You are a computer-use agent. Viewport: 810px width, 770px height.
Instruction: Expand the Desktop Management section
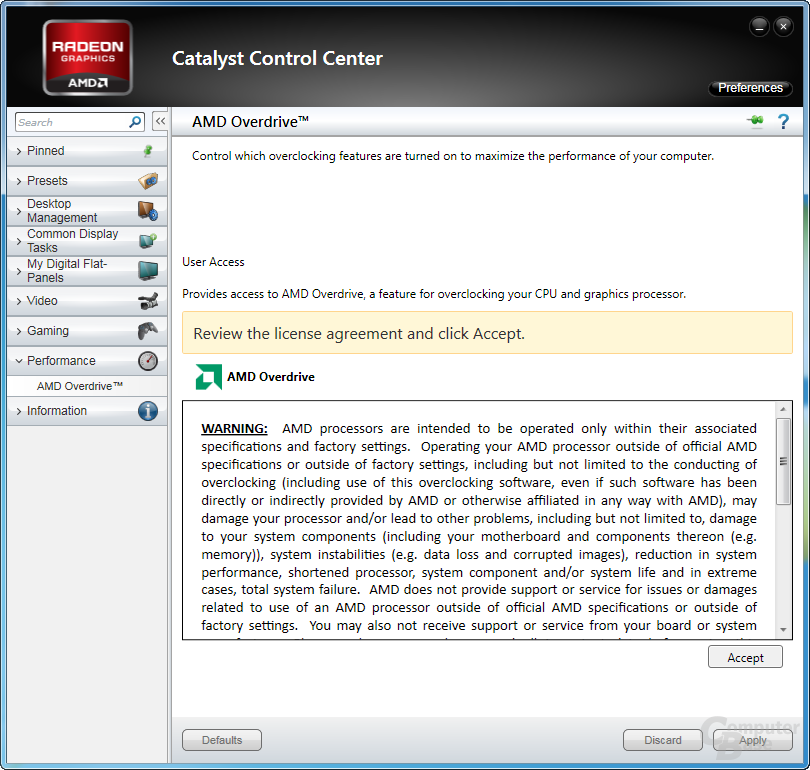pos(87,211)
